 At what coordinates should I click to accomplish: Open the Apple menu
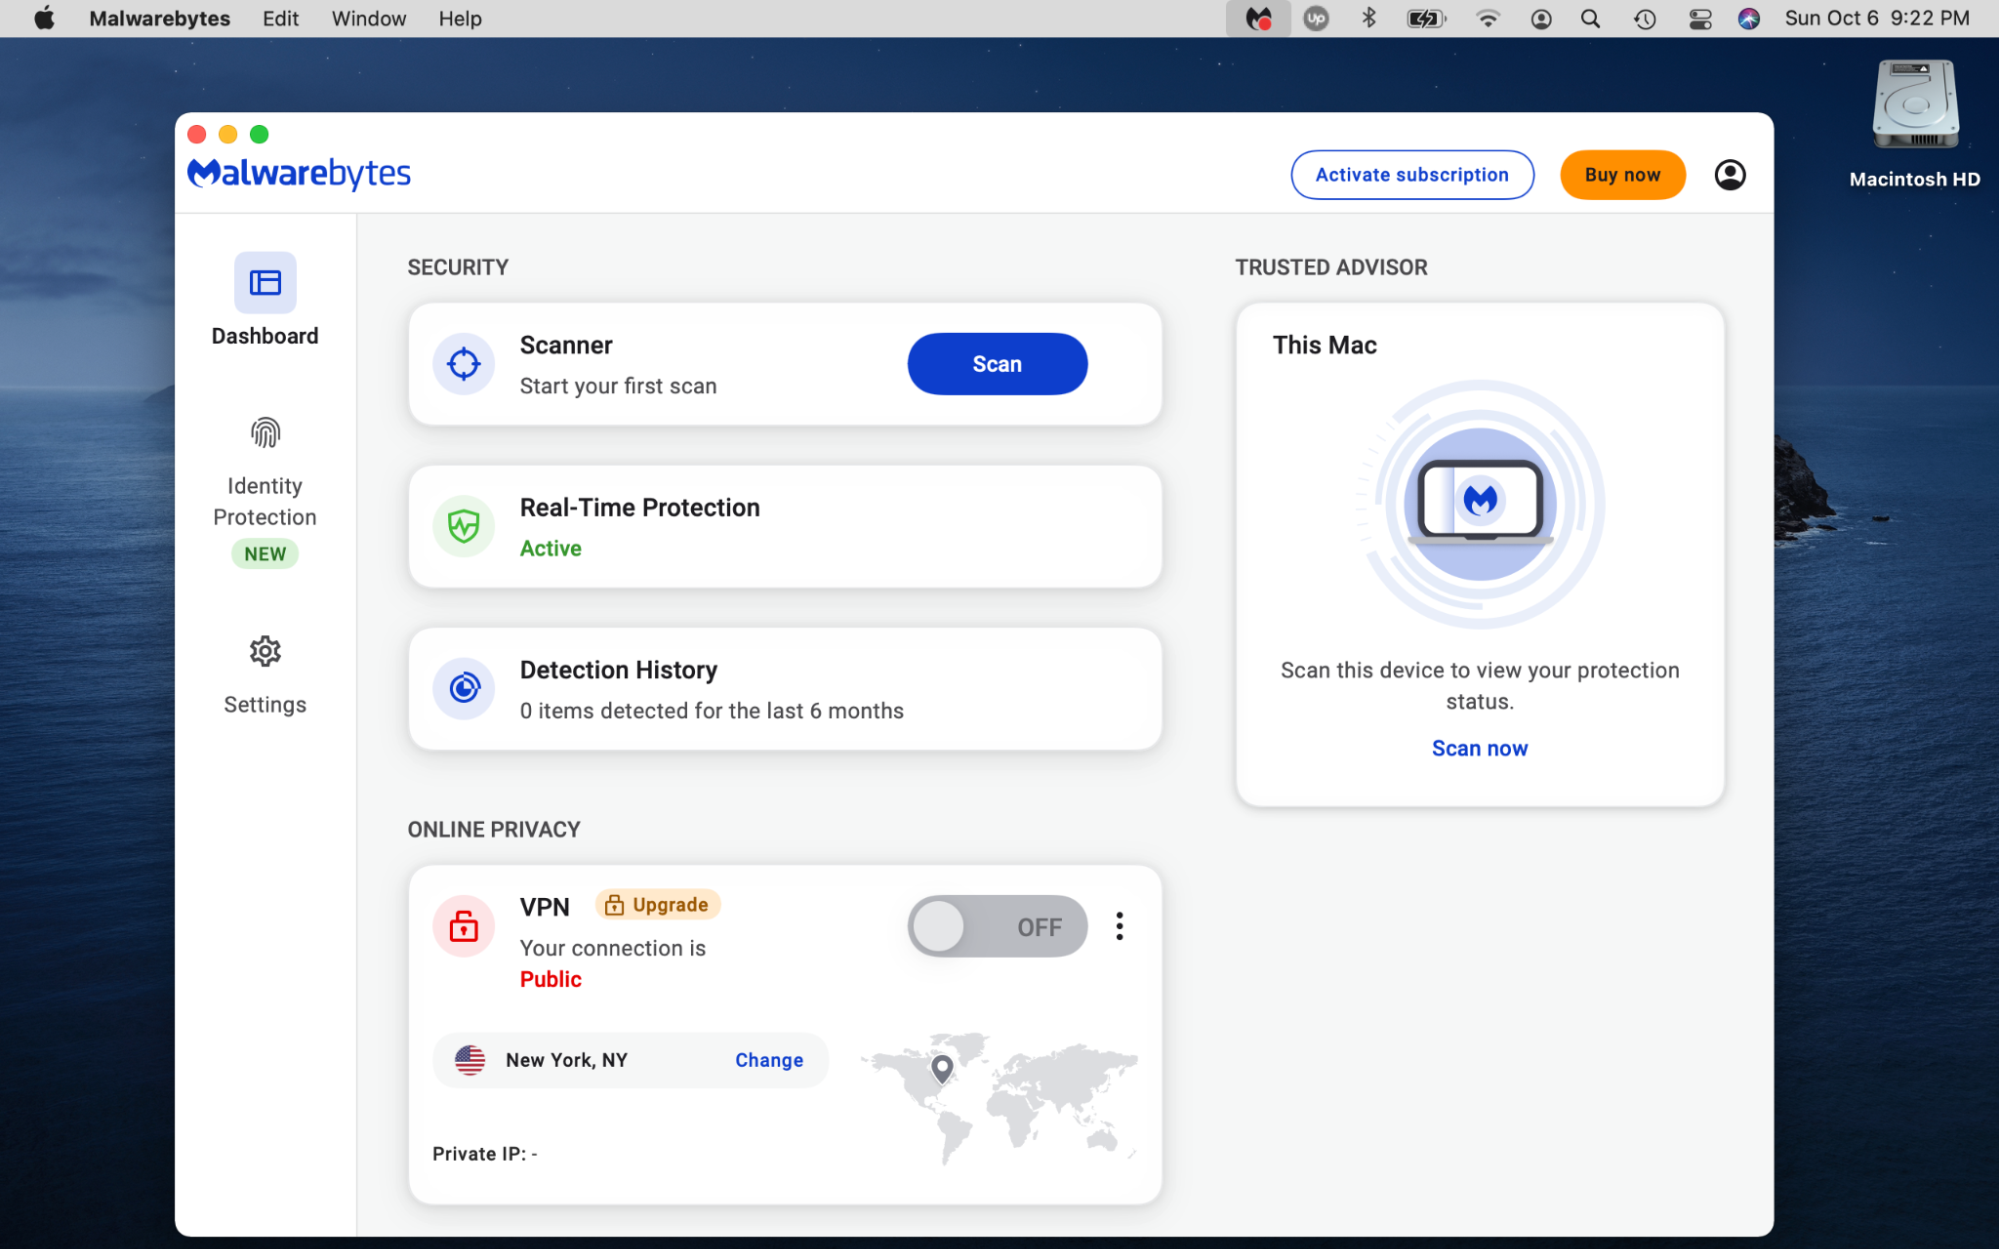44,18
